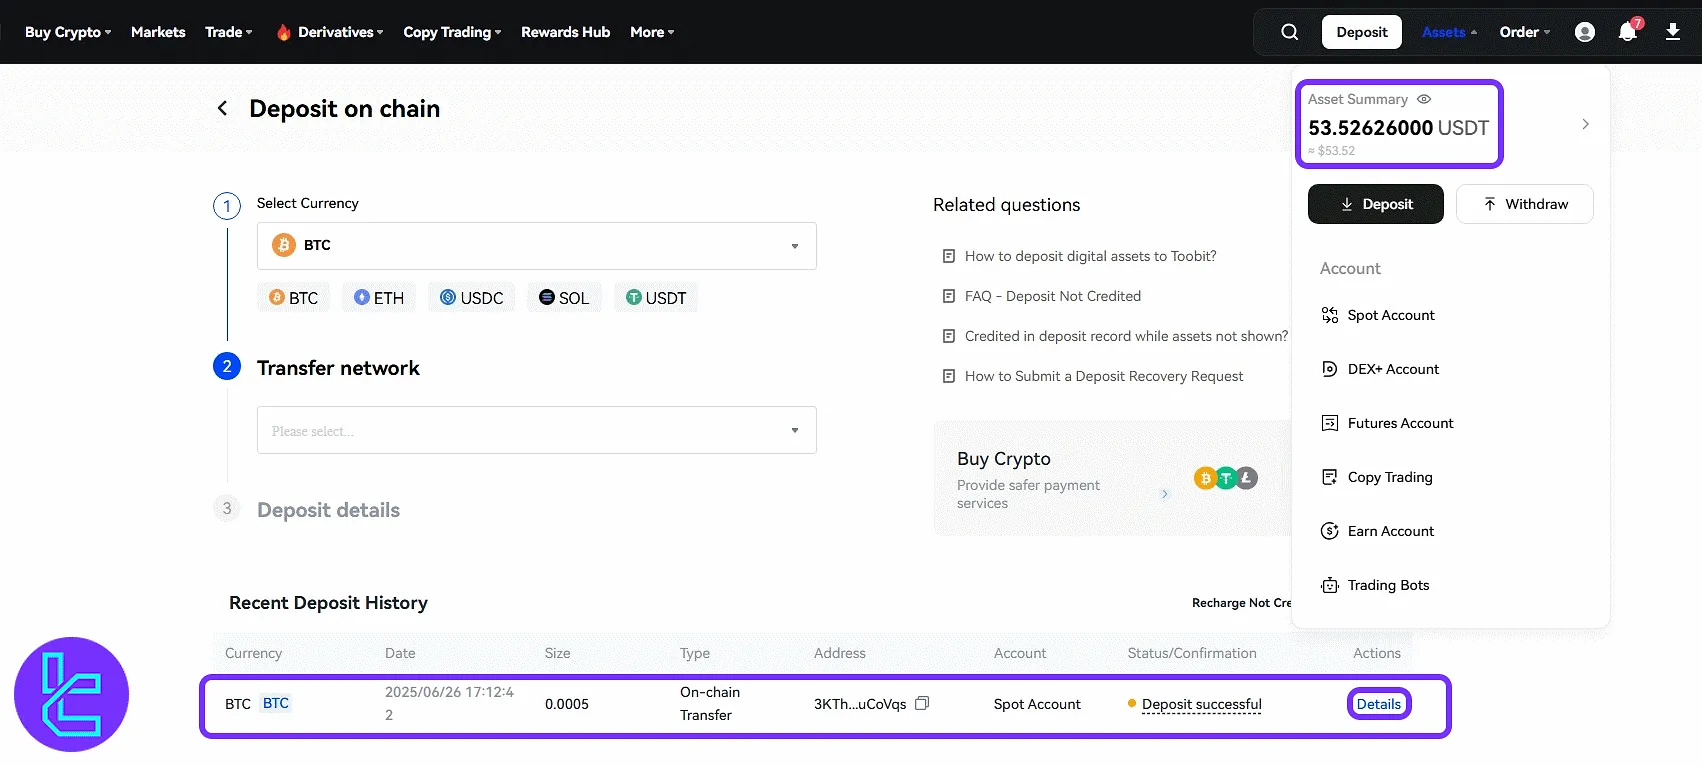This screenshot has height=766, width=1702.
Task: Click the BTC tag in history row
Action: pyautogui.click(x=276, y=703)
